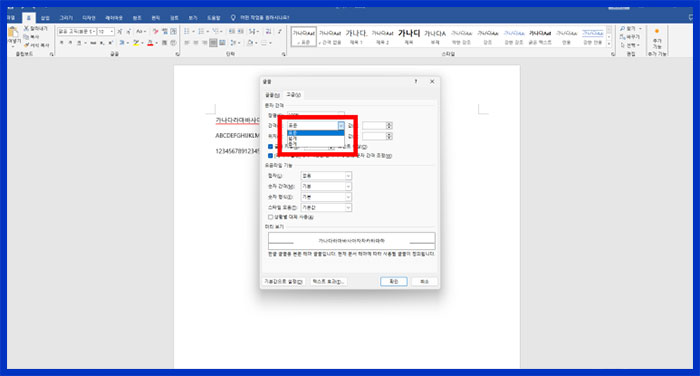Click the red font color swatch
This screenshot has width=700, height=376.
[x=150, y=43]
